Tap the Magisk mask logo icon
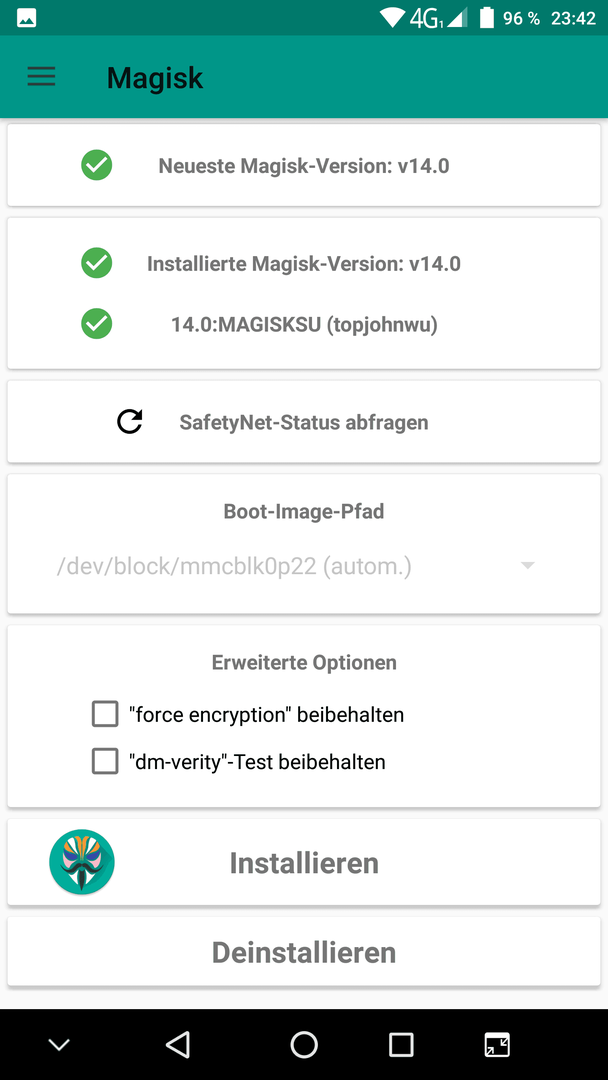 coord(82,862)
